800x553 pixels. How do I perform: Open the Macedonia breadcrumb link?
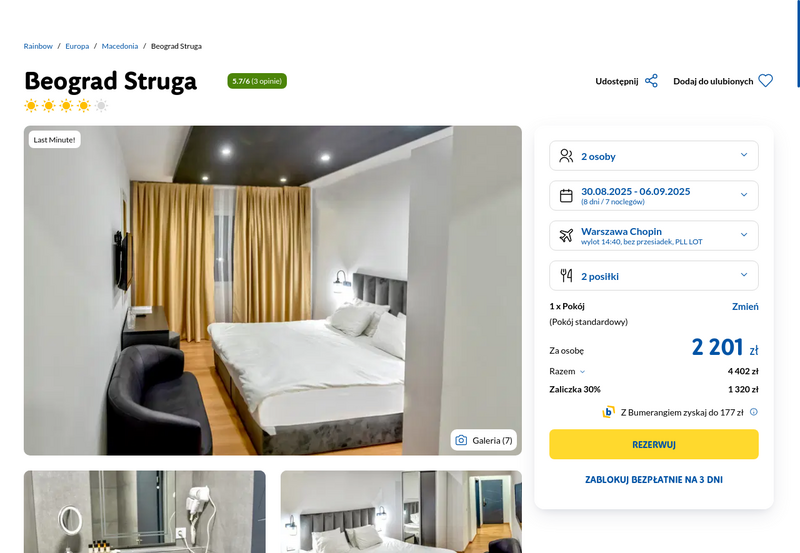[120, 46]
